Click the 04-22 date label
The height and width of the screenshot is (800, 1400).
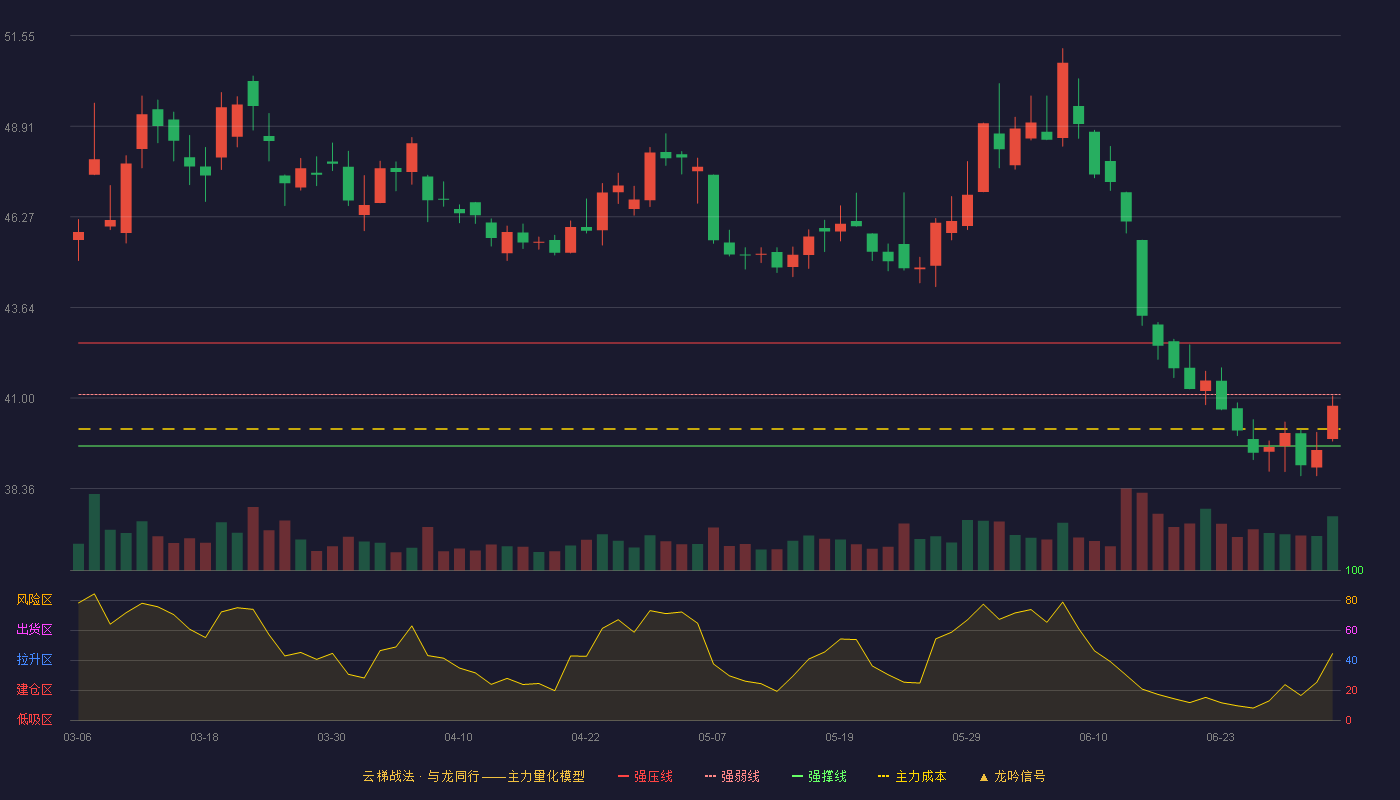point(585,737)
